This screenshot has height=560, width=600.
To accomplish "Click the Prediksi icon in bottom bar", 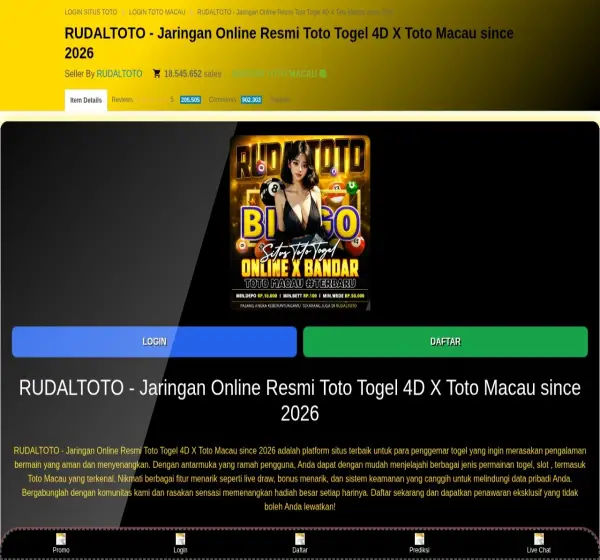I will point(419,539).
